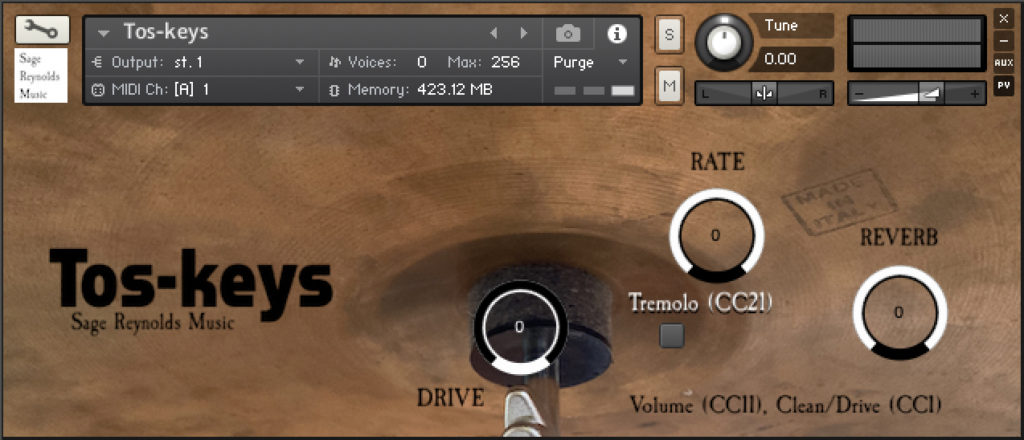Click the camera snapshot icon
This screenshot has height=440, width=1024.
(x=568, y=33)
